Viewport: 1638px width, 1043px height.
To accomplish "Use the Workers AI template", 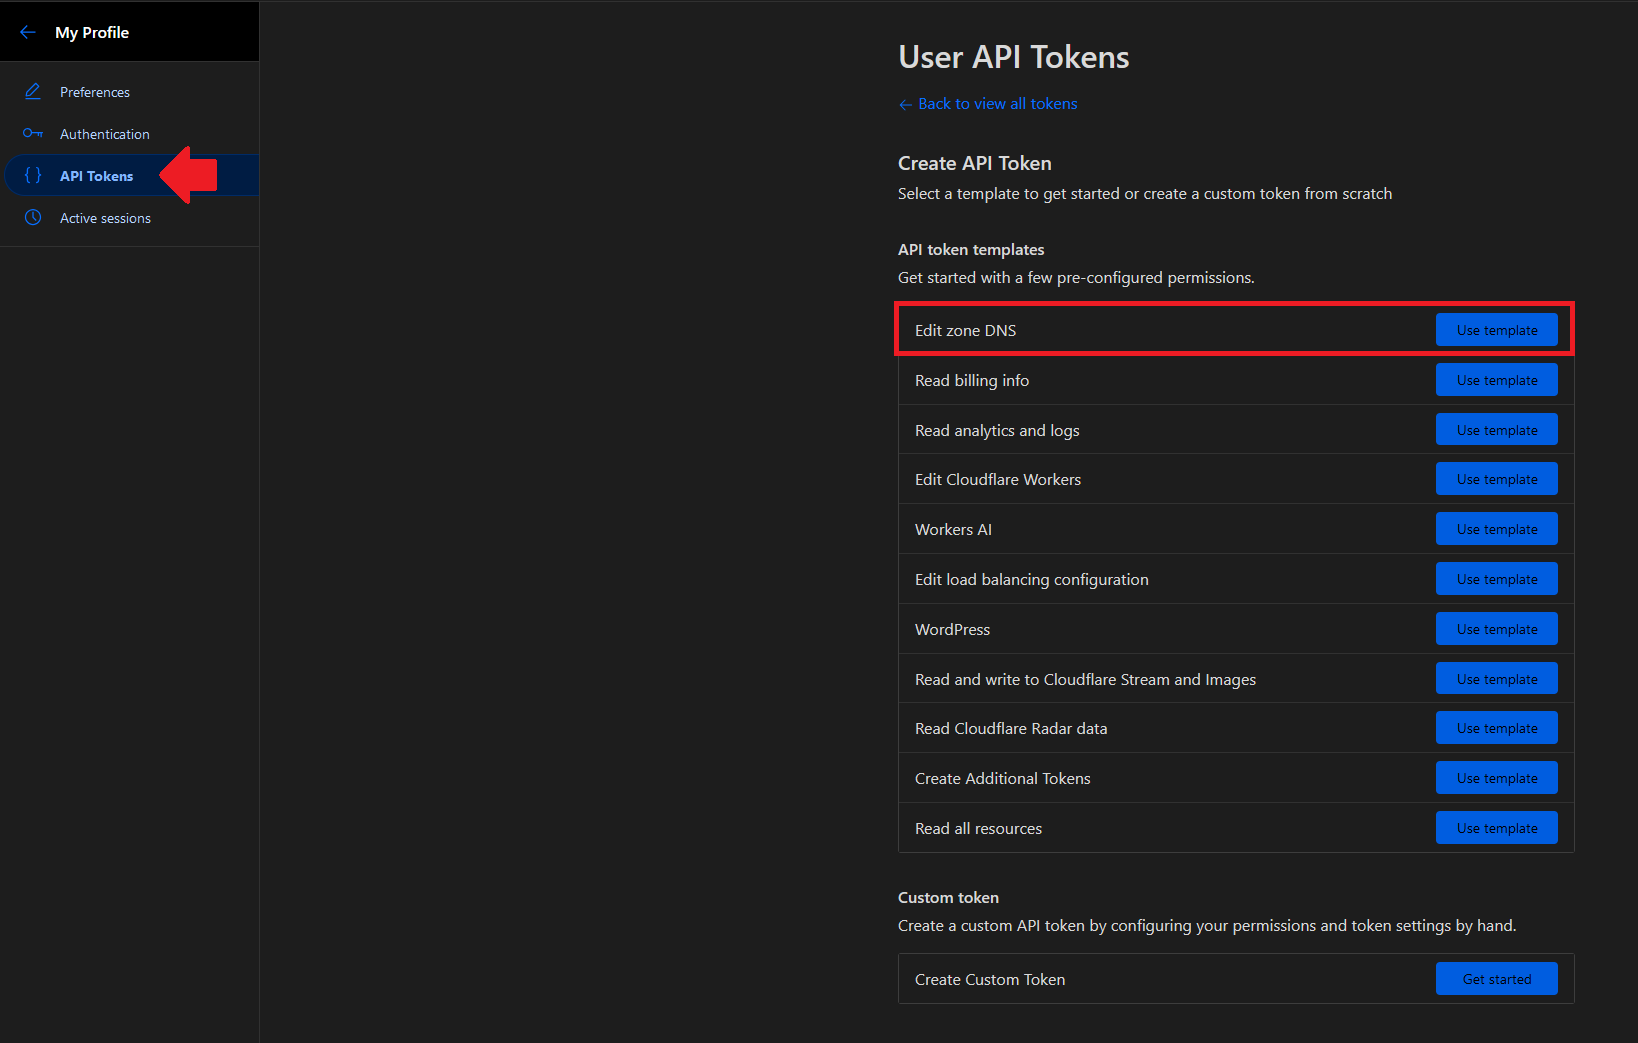I will click(x=1496, y=529).
